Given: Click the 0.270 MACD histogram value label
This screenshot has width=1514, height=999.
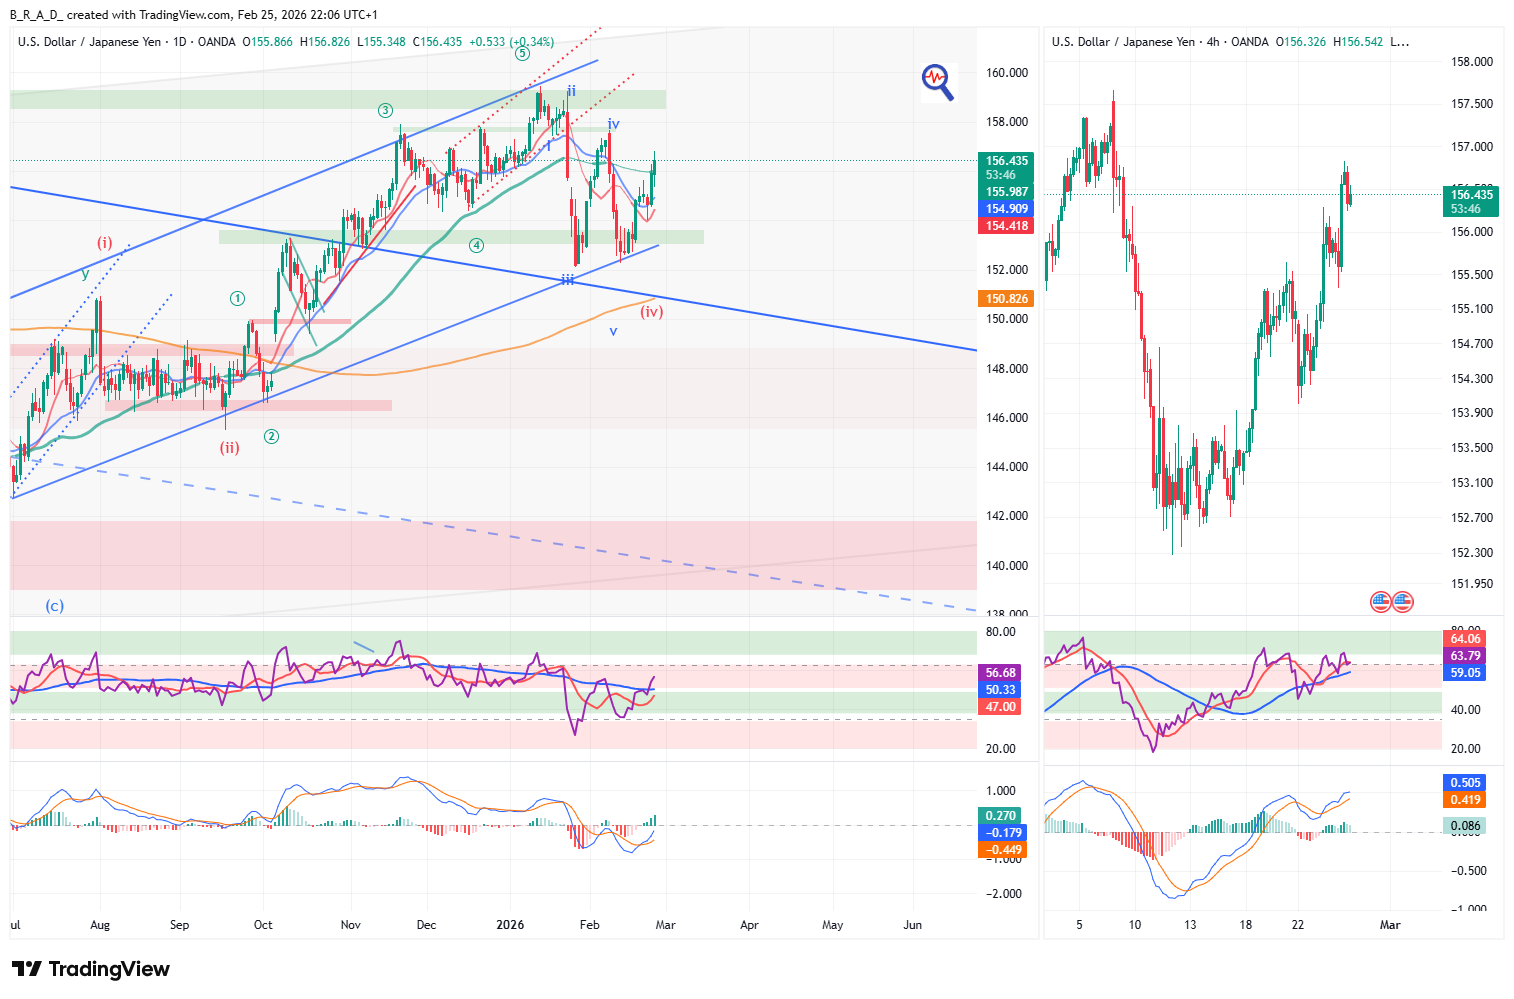Looking at the screenshot, I should tap(1000, 816).
